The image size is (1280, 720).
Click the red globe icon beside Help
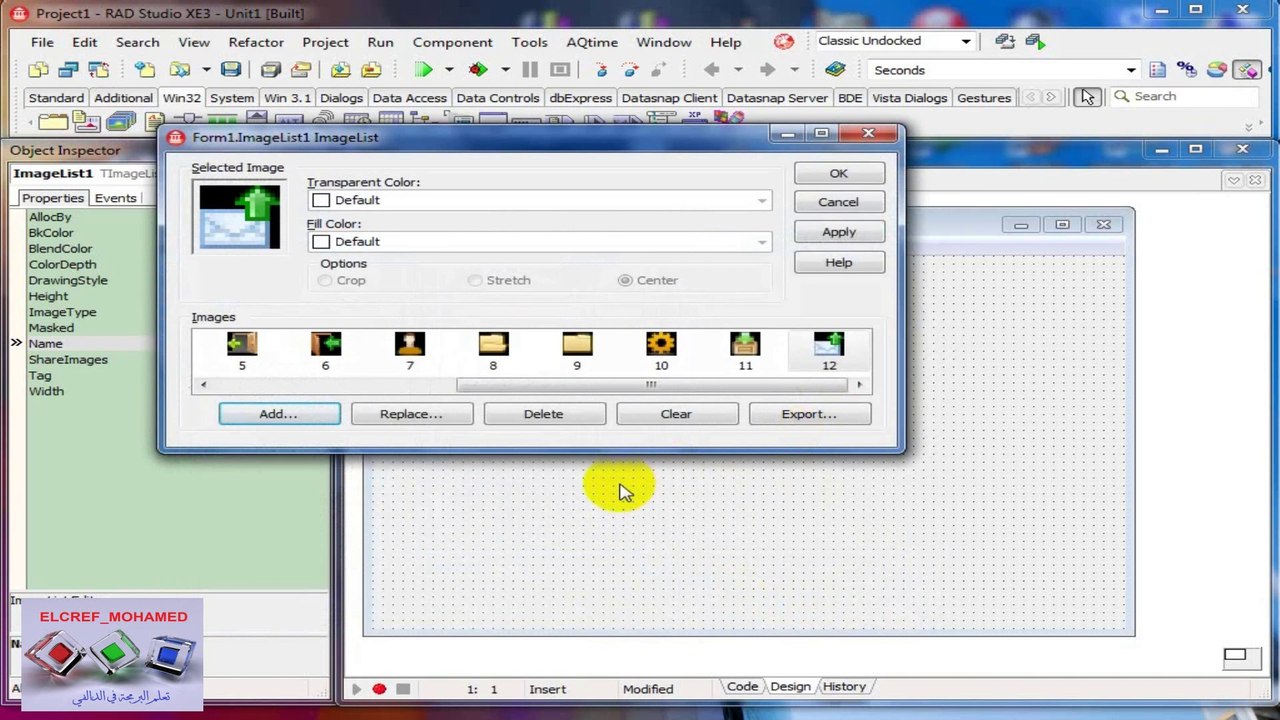click(784, 41)
